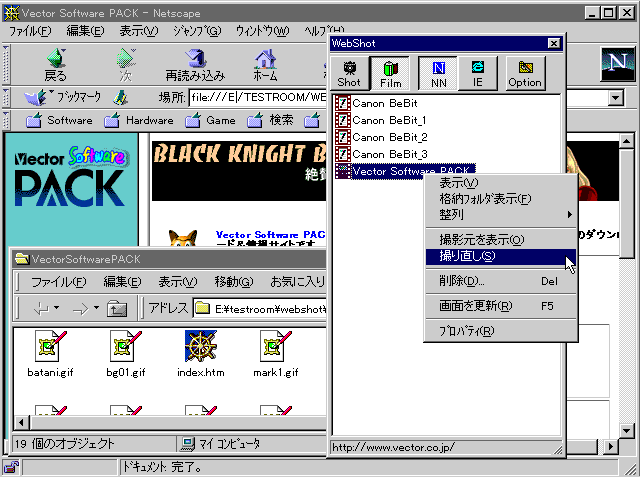The width and height of the screenshot is (640, 478).
Task: Choose 画面を更新(R) in context menu
Action: [500, 306]
